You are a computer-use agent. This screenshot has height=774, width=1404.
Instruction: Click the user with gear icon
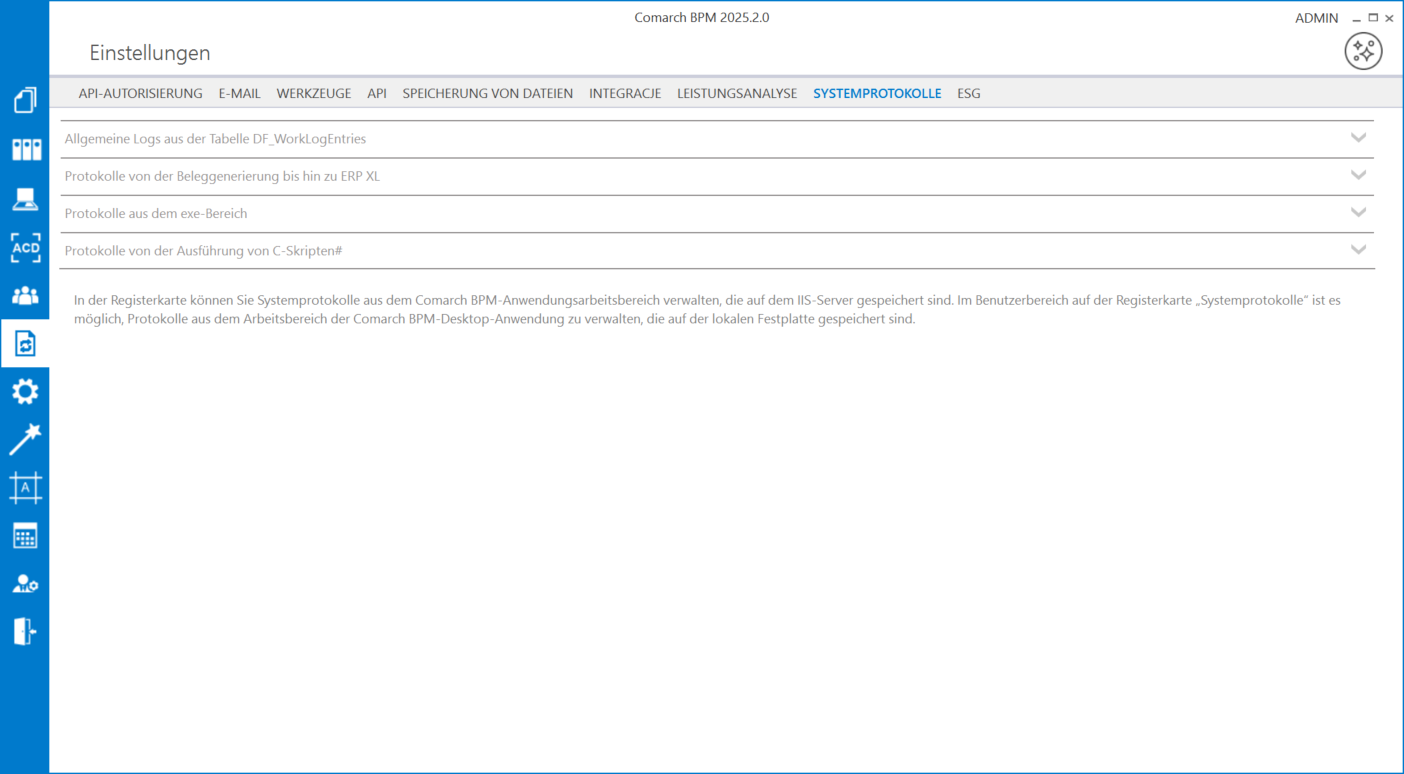pyautogui.click(x=25, y=584)
